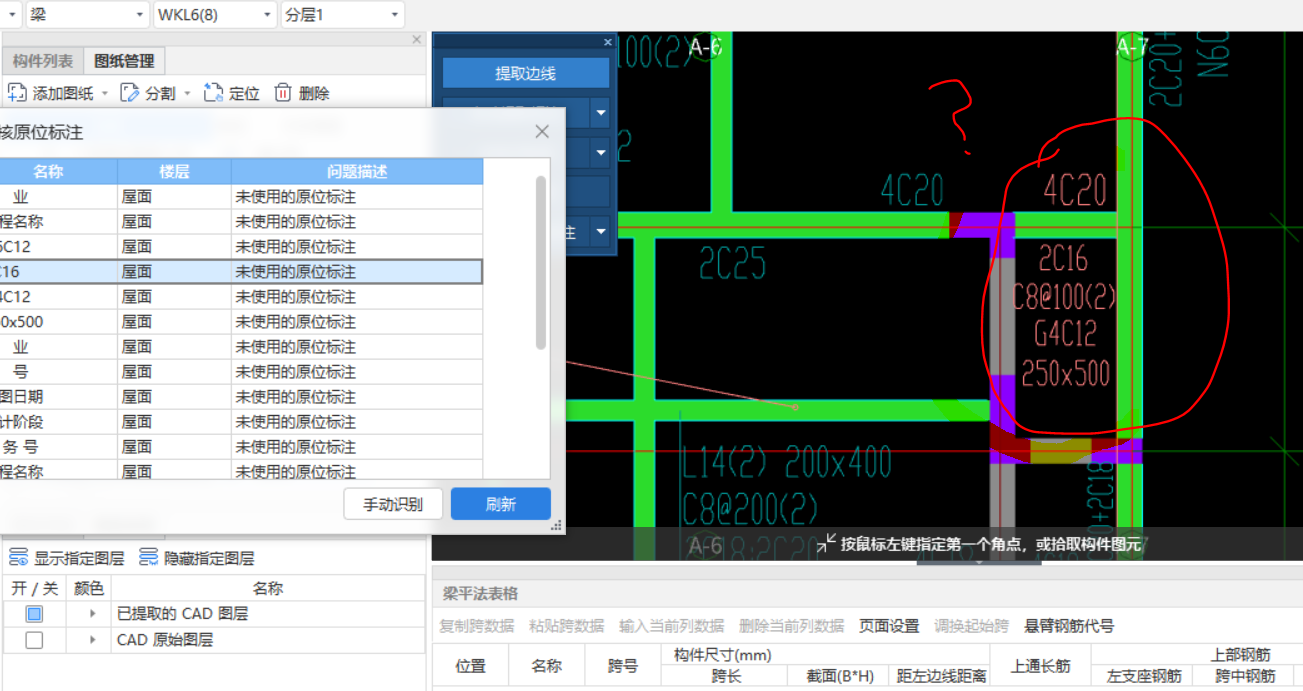Screen dimensions: 1303x691
Task: Click the resize grip of the dialog
Action: click(x=557, y=525)
